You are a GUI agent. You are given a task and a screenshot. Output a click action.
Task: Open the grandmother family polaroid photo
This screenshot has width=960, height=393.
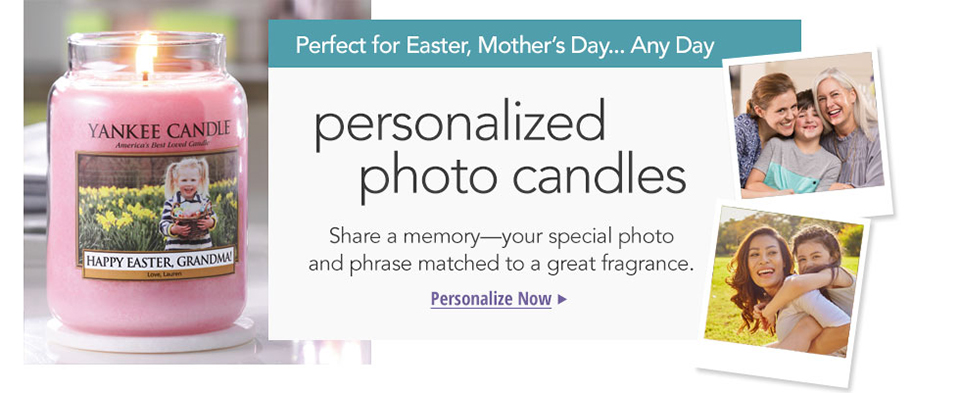(807, 130)
